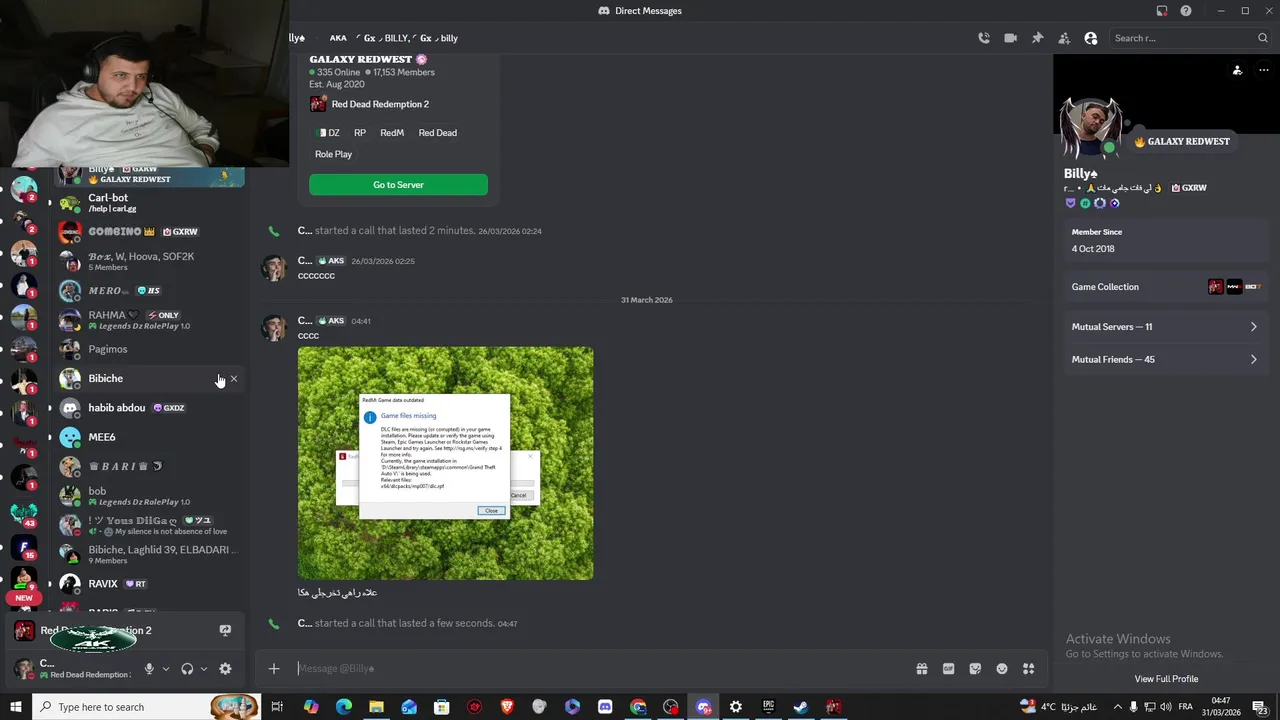Open Discord help icon in title bar
The image size is (1280, 720).
coord(1186,11)
